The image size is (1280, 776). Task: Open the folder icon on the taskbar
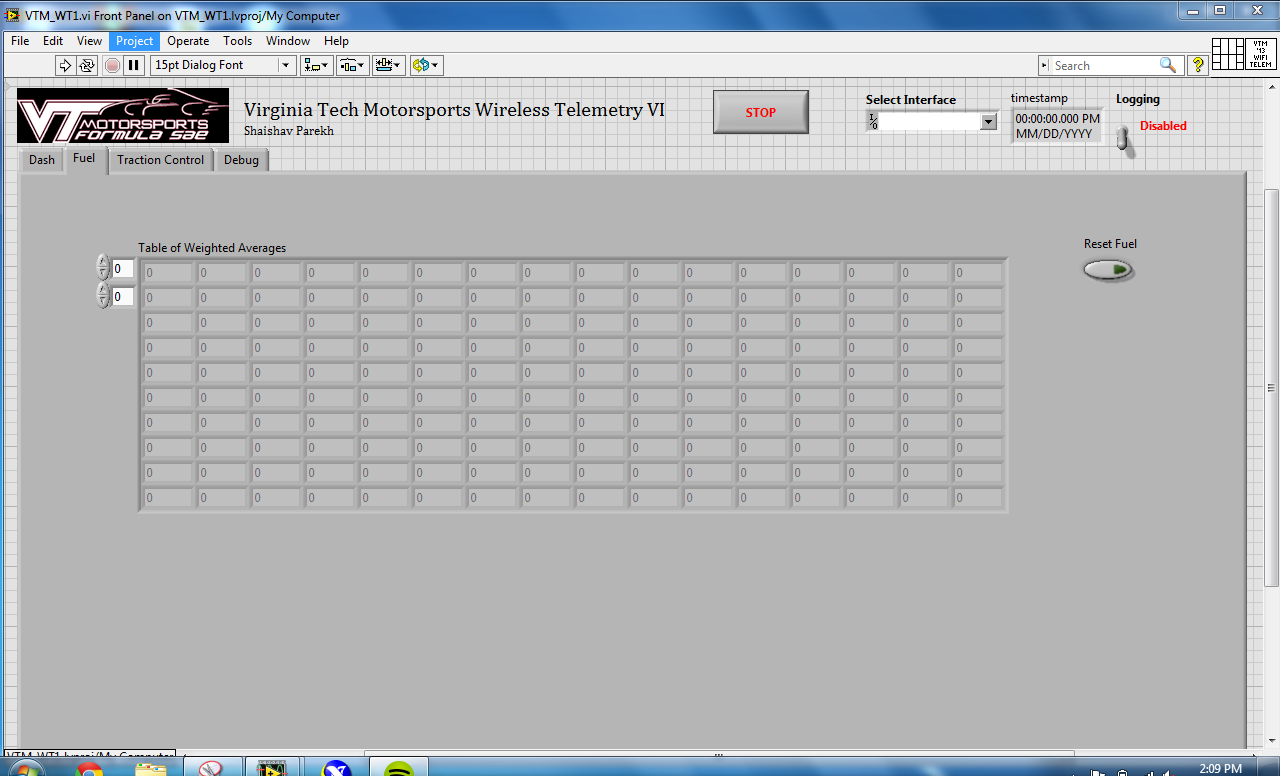click(151, 770)
